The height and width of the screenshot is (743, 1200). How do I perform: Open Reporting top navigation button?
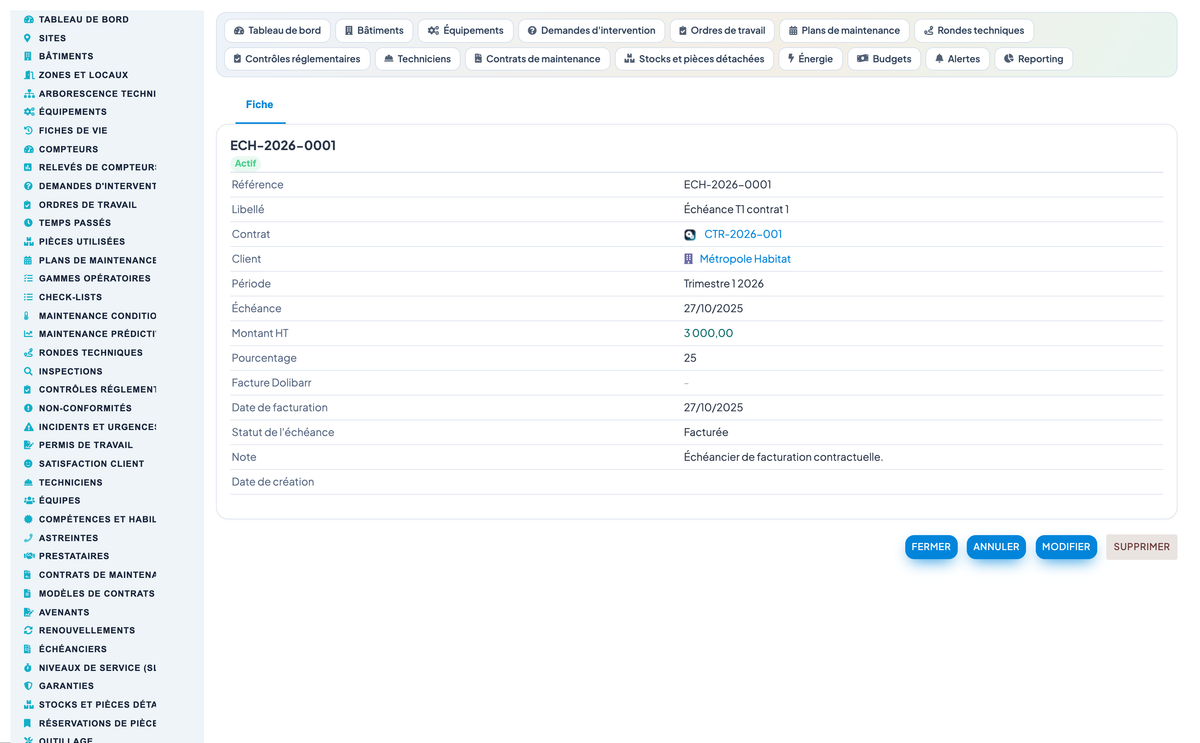(1033, 59)
